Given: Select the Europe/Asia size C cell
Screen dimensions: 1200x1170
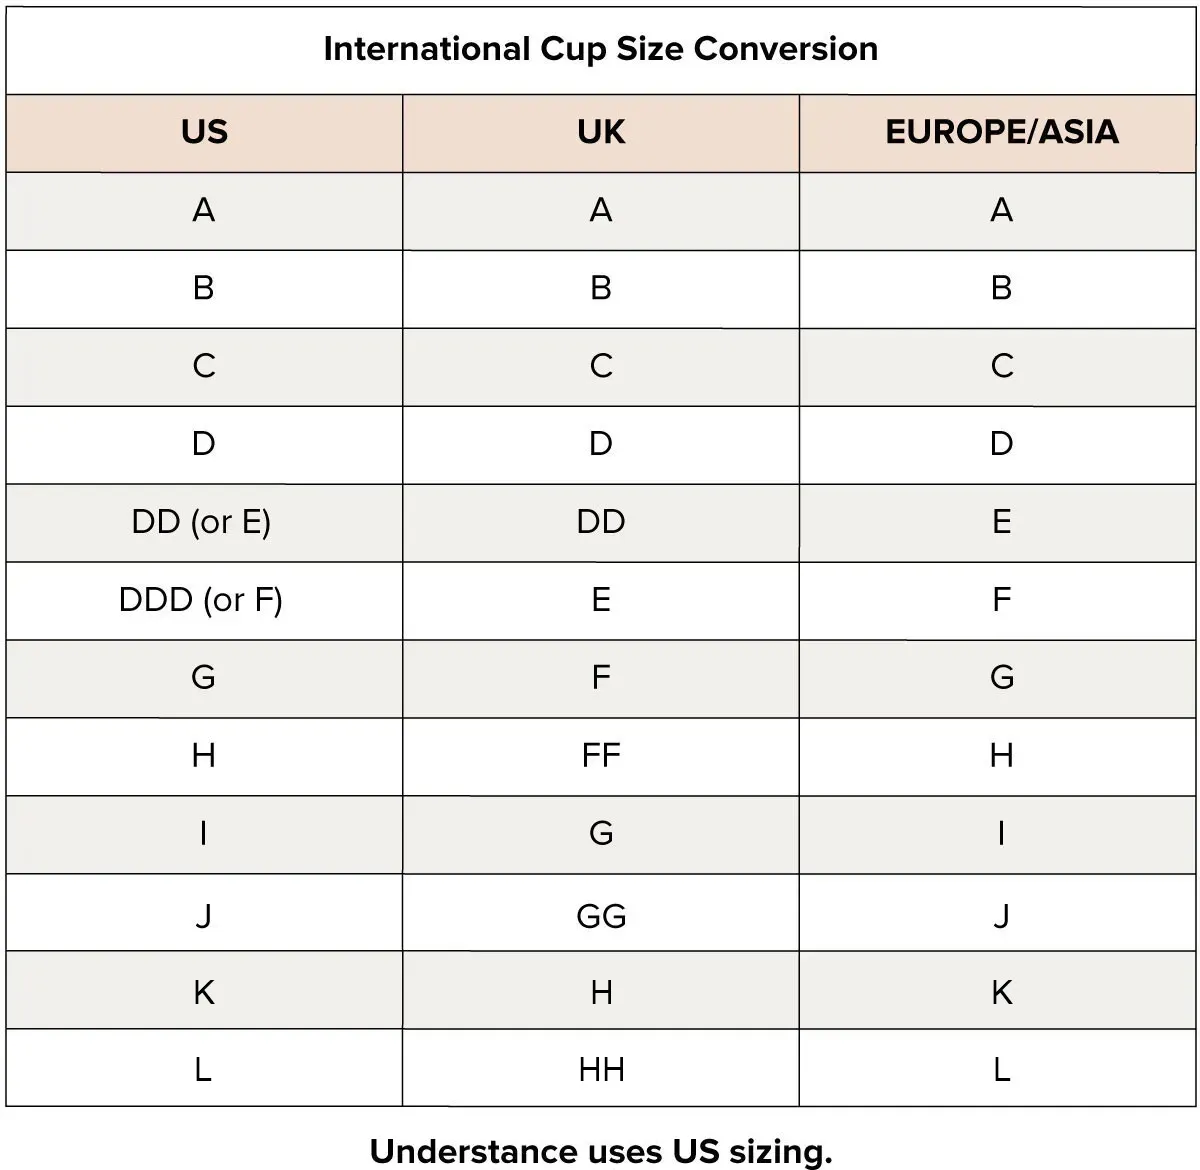Looking at the screenshot, I should pos(1001,366).
